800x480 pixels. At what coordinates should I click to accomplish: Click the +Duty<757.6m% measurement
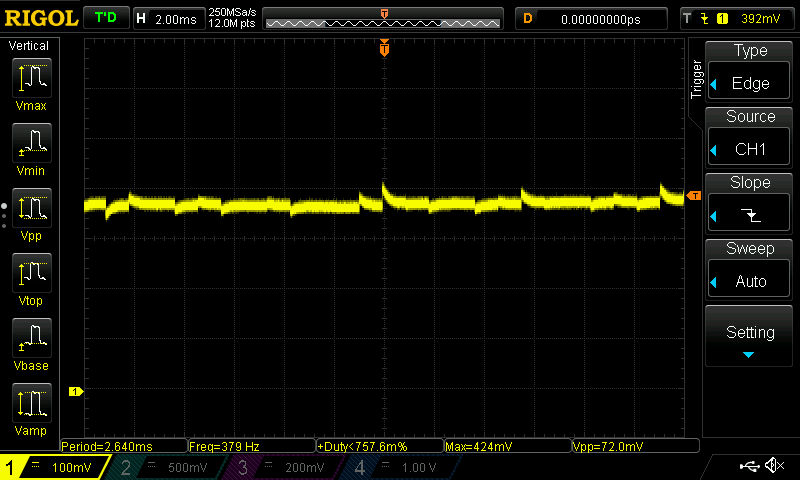(380, 446)
